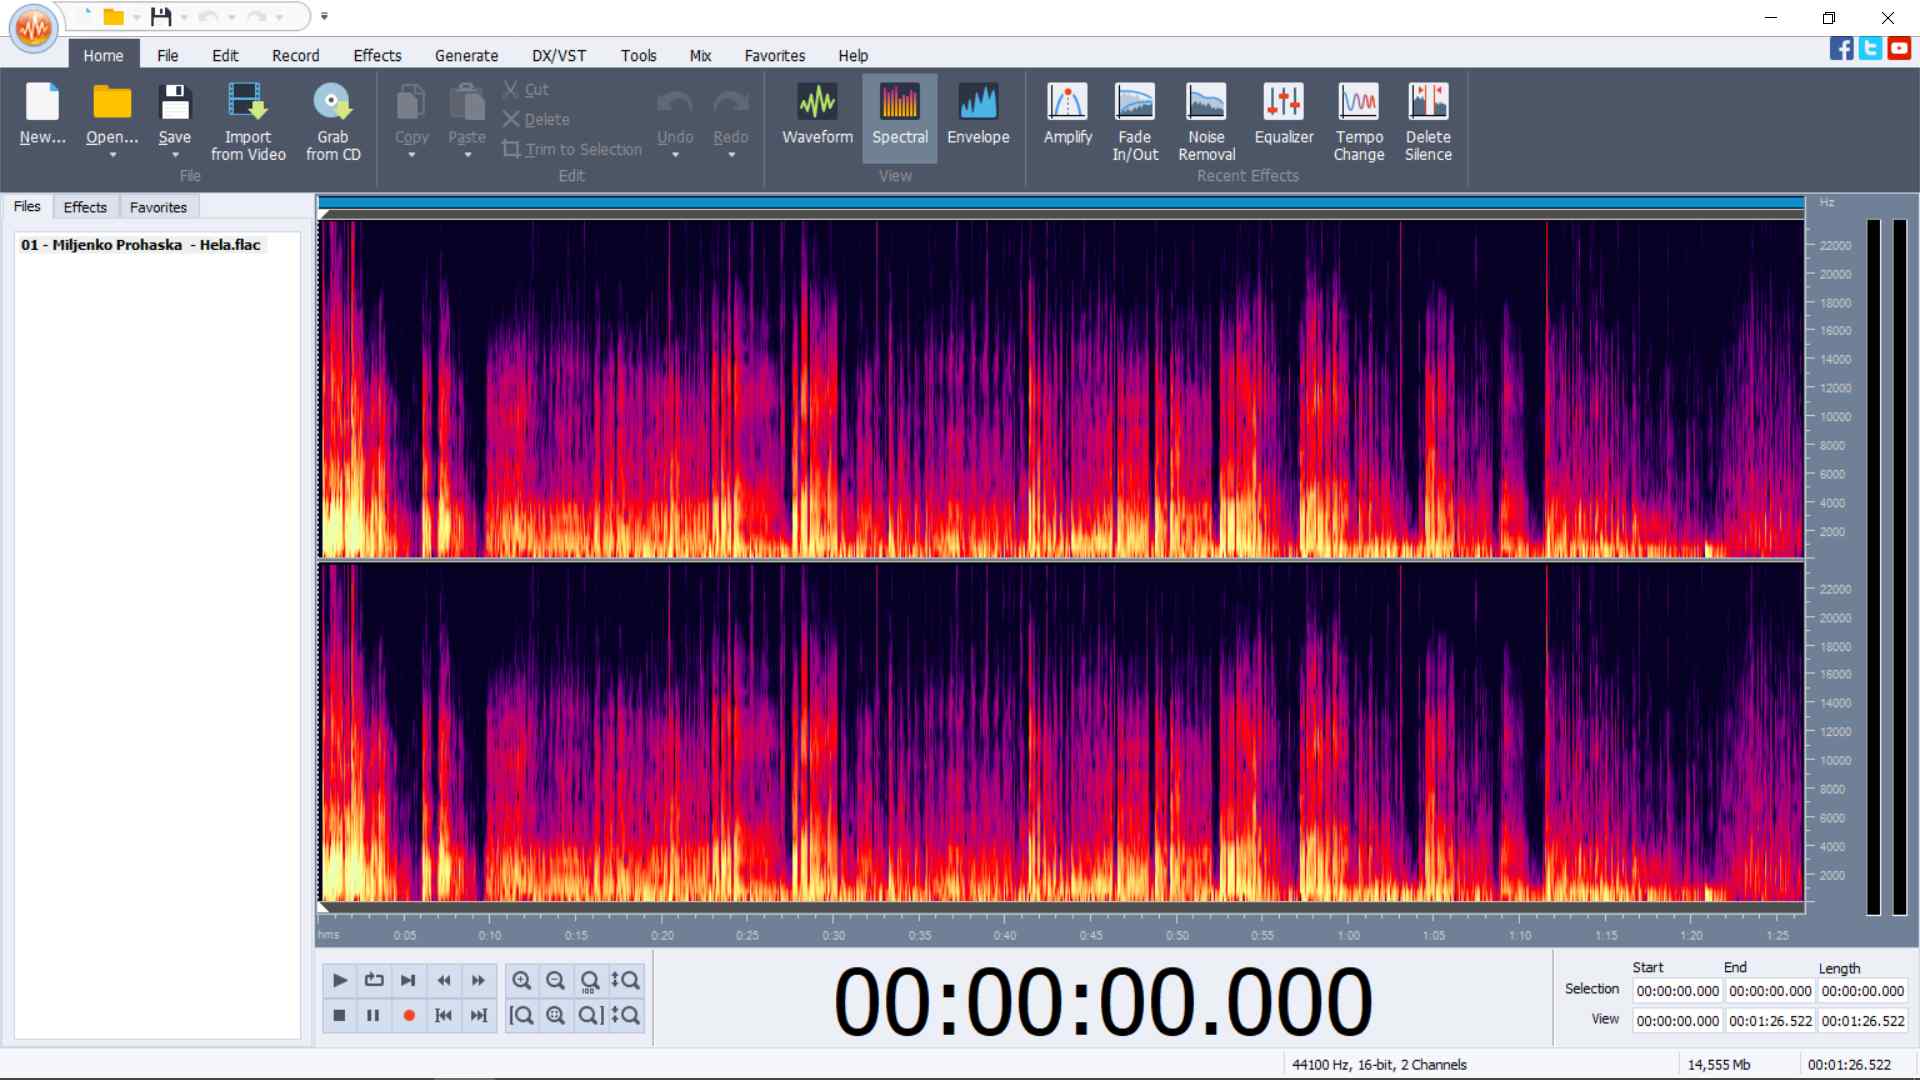
Task: Select the Tempo Change effect
Action: [x=1358, y=103]
